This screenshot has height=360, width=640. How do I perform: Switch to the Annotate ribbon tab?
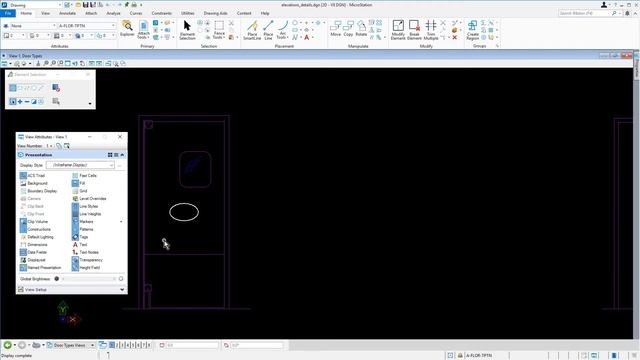[x=67, y=13]
